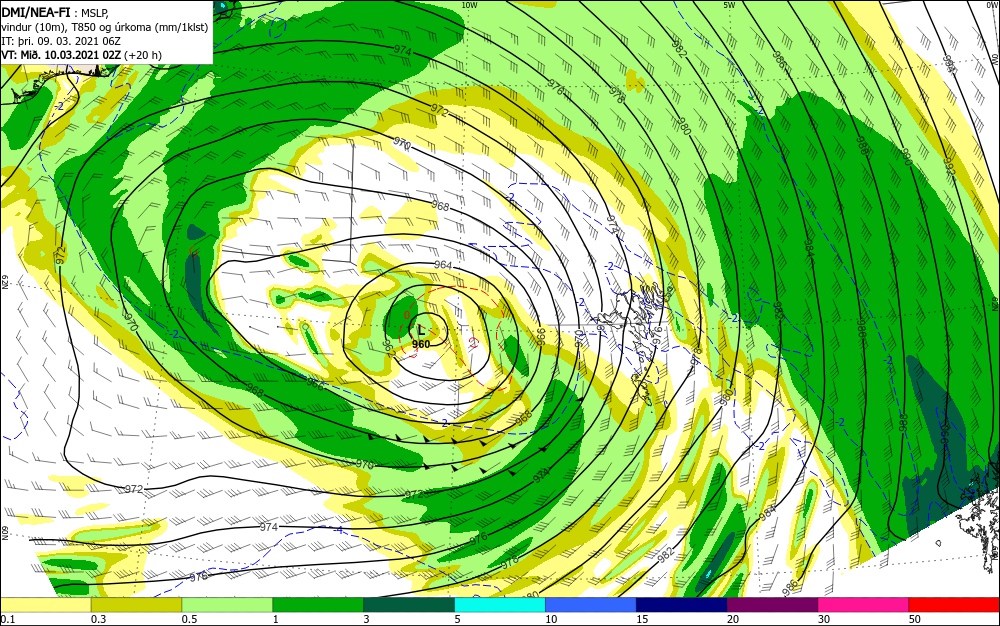Click the legend value label 10
This screenshot has height=626, width=1000.
[552, 619]
